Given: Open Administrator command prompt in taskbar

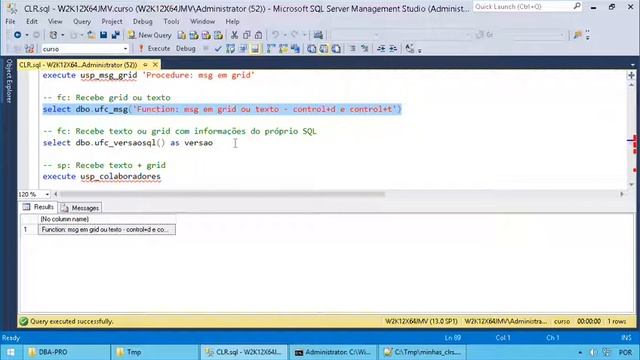Looking at the screenshot, I should tap(333, 352).
